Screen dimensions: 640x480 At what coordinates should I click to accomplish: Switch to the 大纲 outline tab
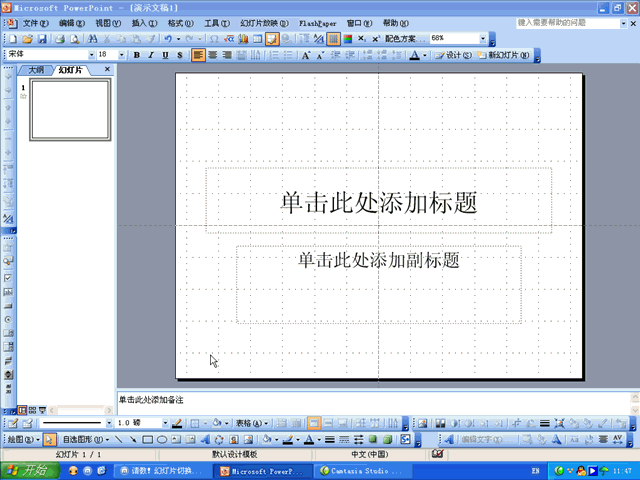click(x=36, y=70)
